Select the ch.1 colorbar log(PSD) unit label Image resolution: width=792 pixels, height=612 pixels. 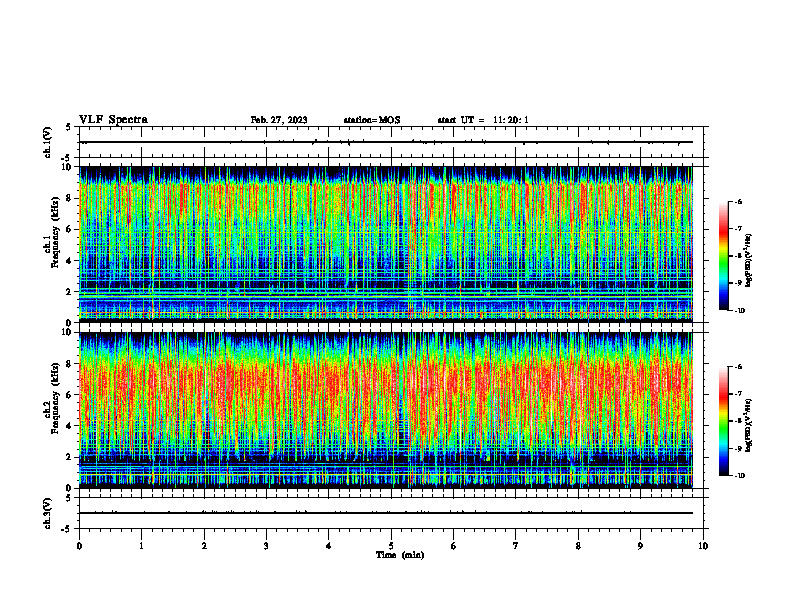coord(749,260)
